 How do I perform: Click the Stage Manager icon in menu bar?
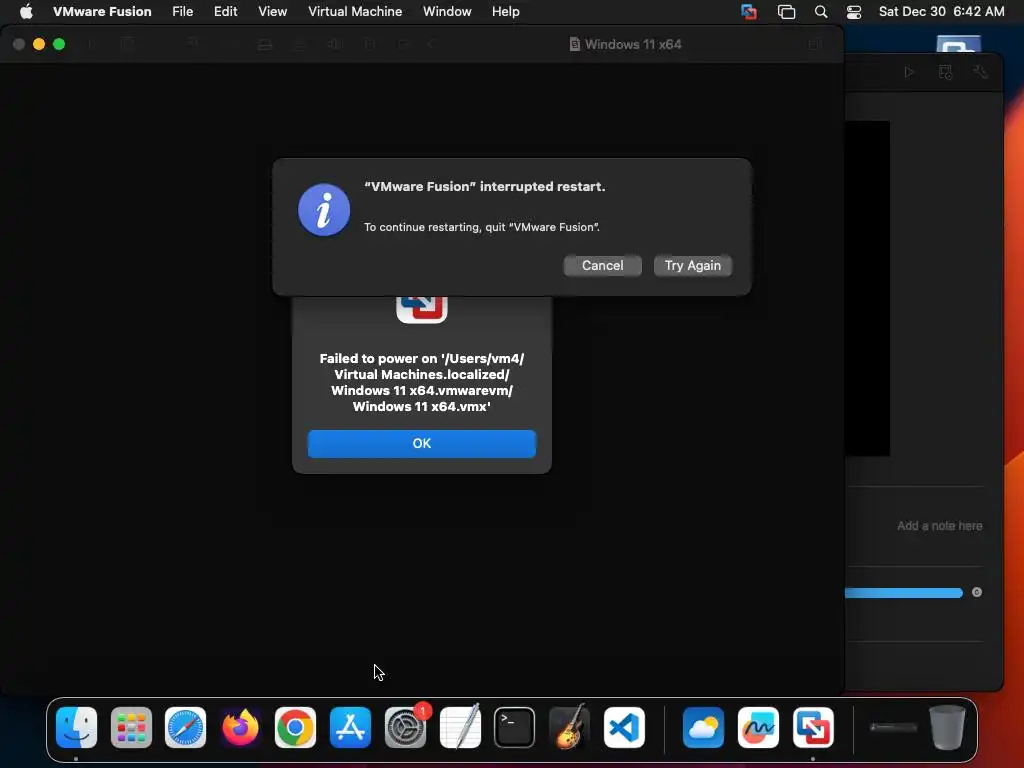click(786, 12)
